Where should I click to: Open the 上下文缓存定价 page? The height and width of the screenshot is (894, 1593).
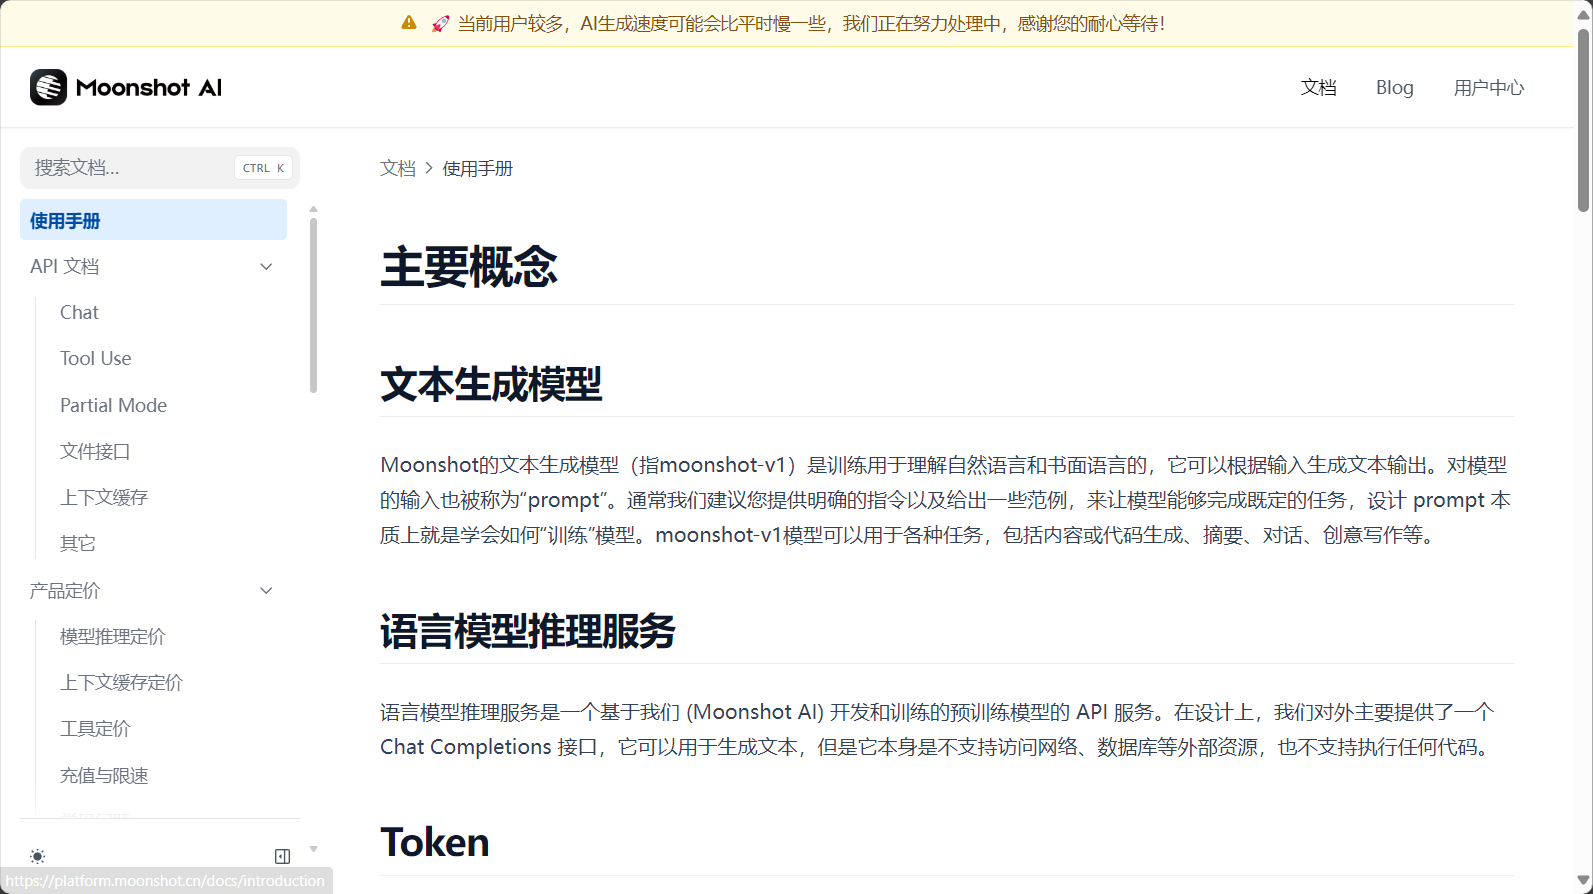pos(121,682)
